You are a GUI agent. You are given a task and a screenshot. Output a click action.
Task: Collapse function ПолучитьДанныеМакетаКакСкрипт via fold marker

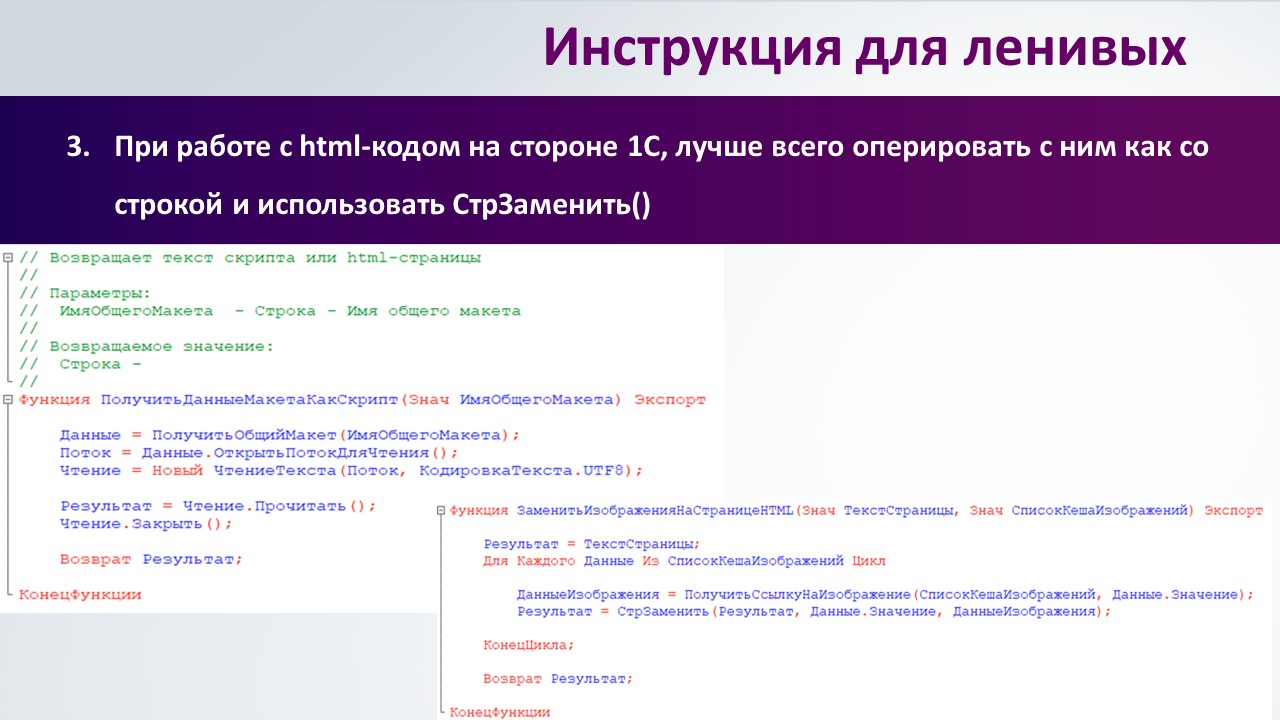click(x=8, y=400)
